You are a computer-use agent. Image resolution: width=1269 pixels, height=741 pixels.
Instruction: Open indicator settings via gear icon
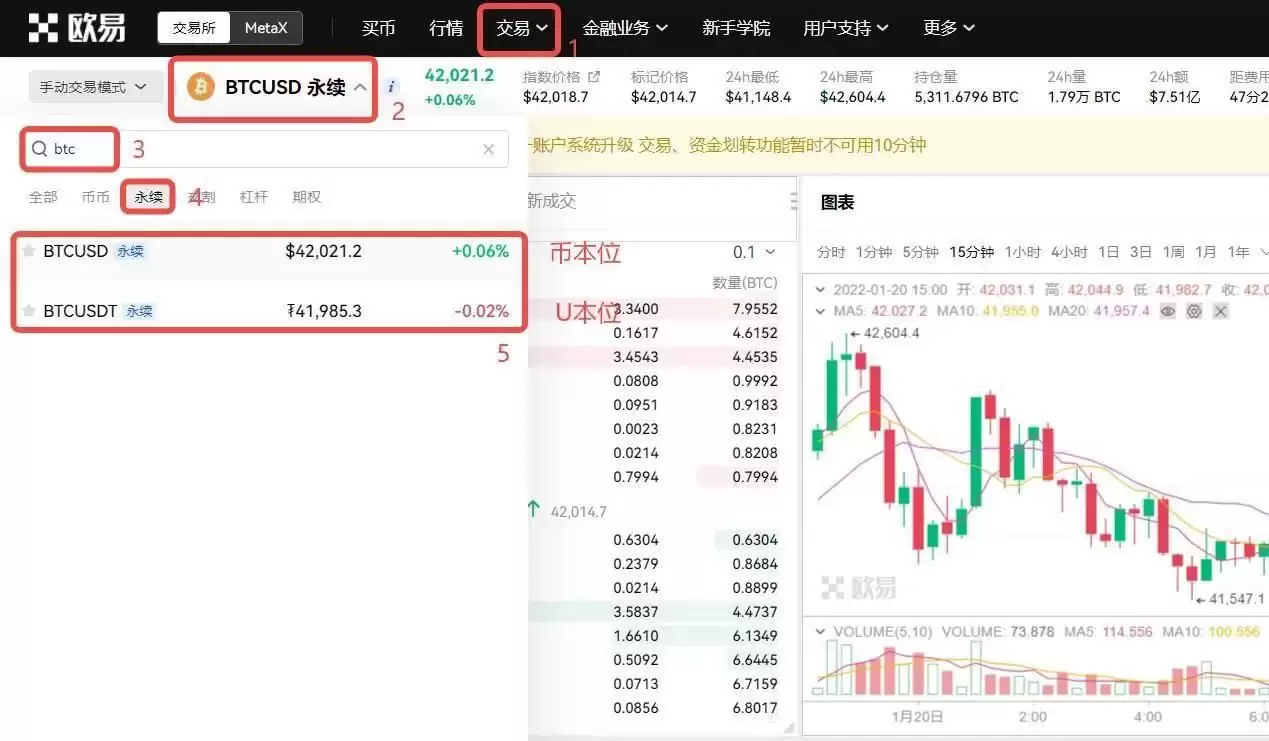[1194, 311]
